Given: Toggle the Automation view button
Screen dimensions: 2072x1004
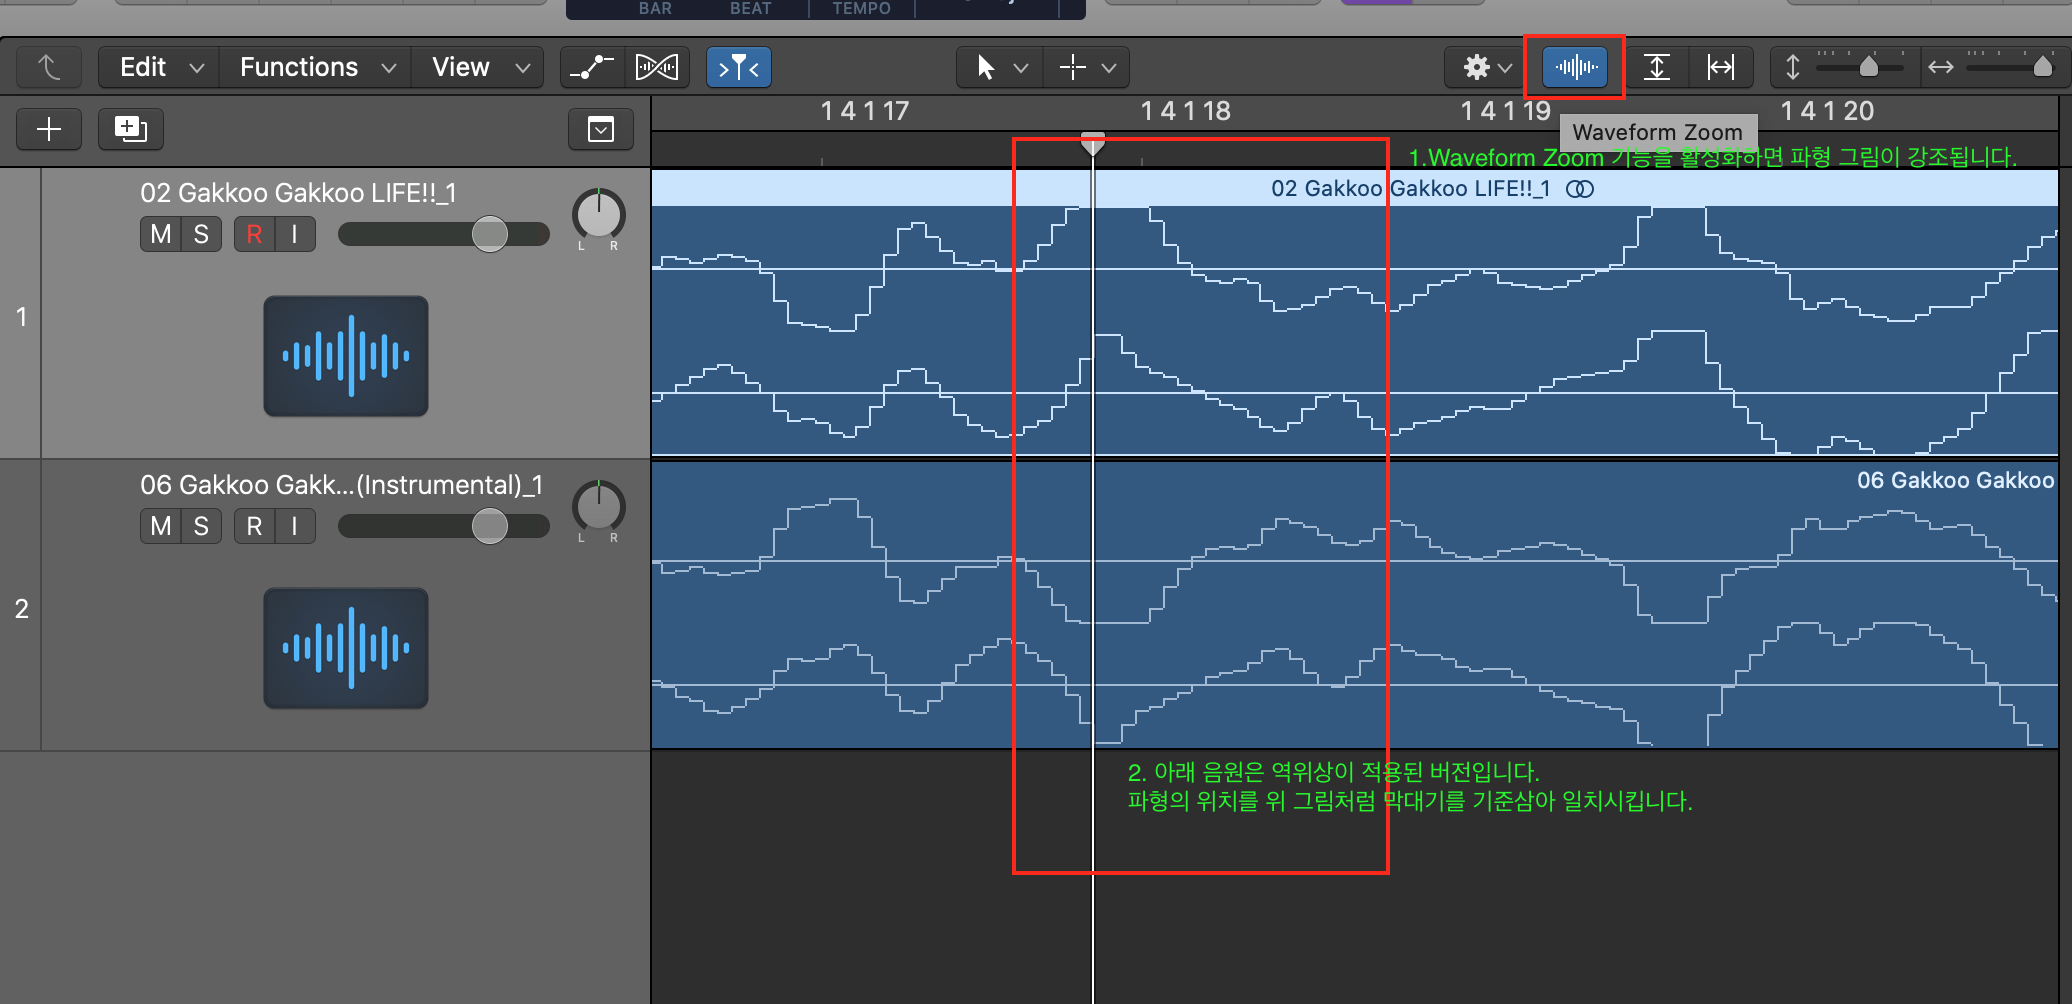Looking at the screenshot, I should point(591,67).
